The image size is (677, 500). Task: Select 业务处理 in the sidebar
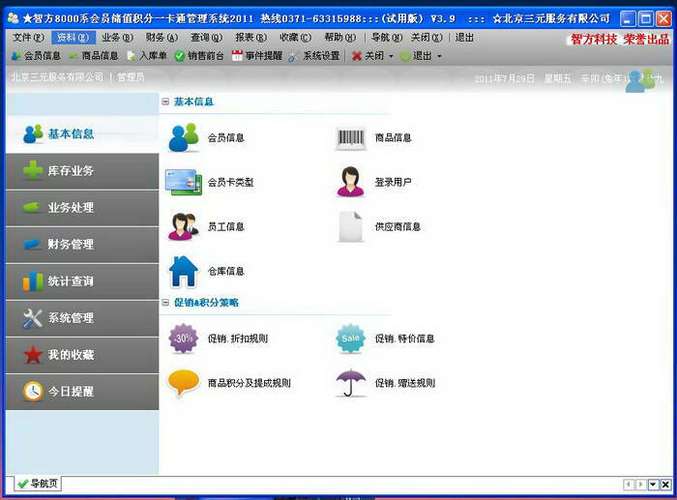82,208
